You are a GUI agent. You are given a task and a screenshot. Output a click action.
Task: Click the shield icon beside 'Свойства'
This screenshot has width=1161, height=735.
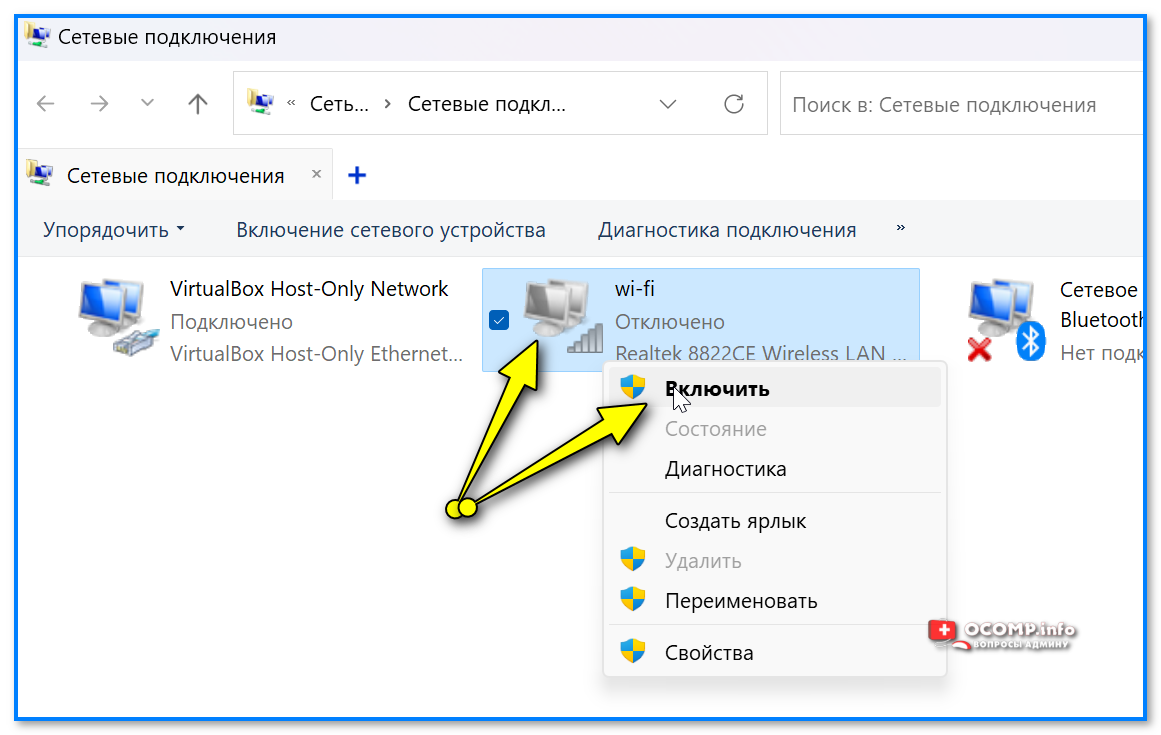(x=632, y=651)
